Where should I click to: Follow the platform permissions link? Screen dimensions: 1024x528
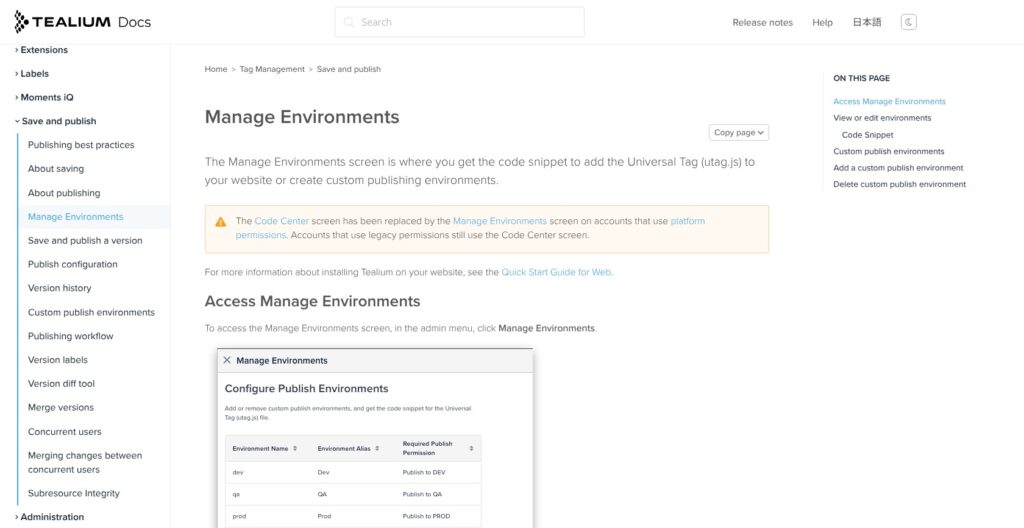tap(688, 221)
